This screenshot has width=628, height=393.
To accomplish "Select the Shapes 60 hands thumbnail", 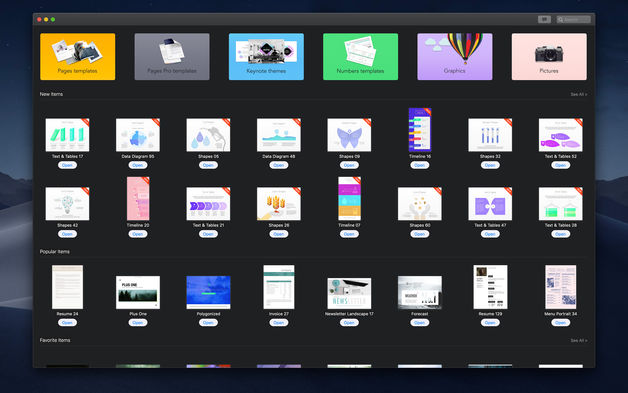I will click(420, 204).
